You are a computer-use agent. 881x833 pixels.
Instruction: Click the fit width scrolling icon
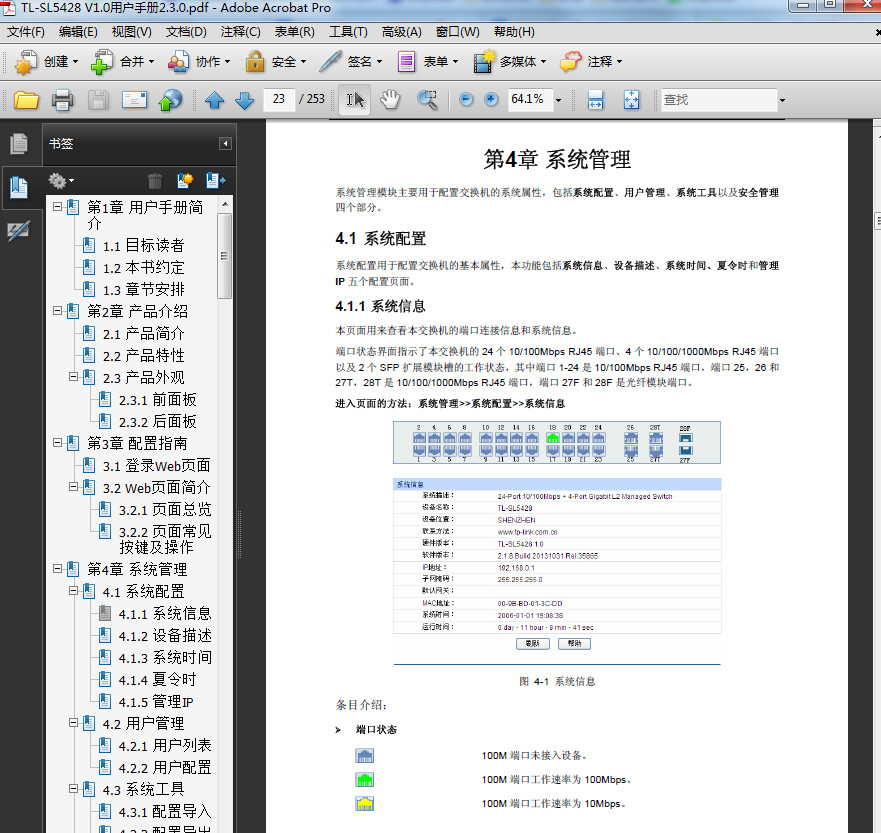tap(596, 100)
